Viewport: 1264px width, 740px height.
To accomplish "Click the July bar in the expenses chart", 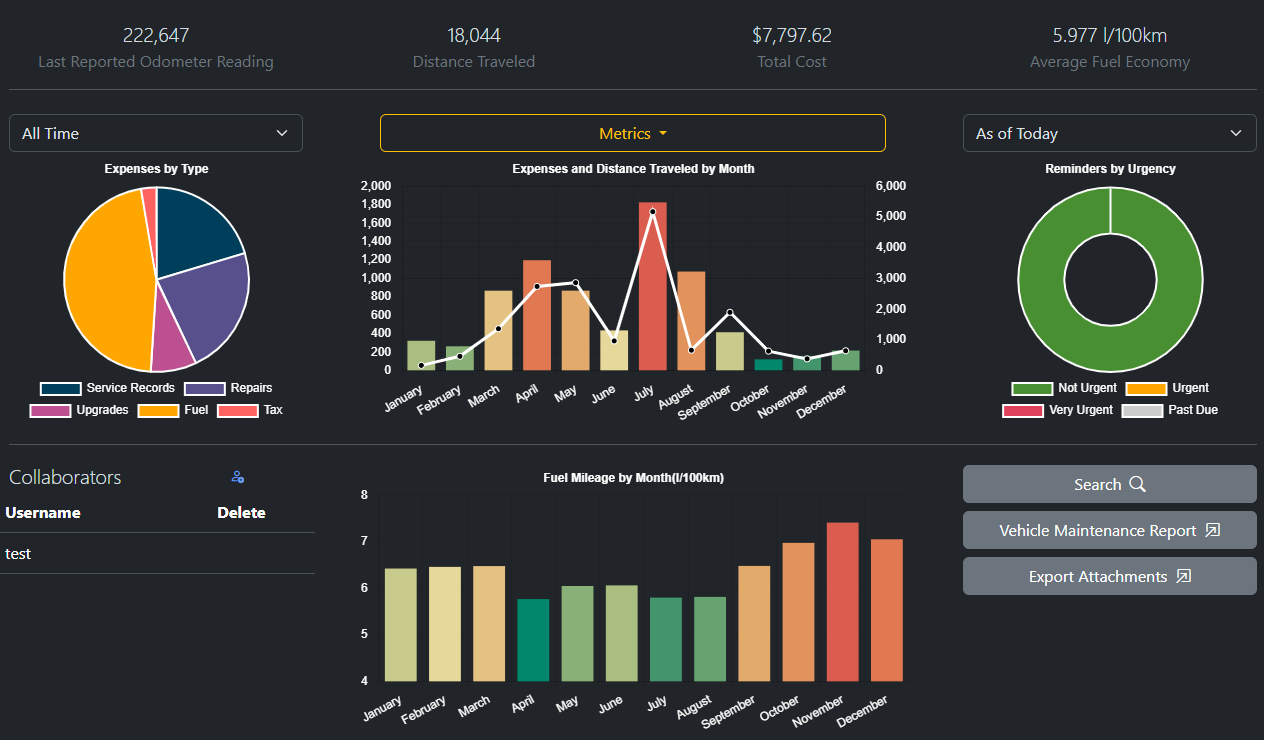I will point(652,290).
